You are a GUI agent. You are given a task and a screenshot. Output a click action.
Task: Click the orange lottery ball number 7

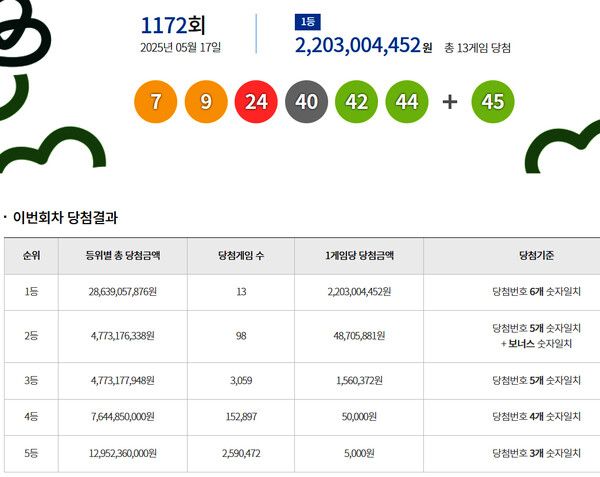(155, 102)
